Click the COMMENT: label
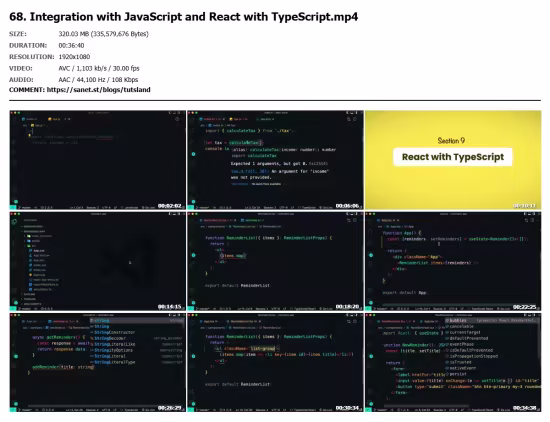Screen dimensions: 550x422 point(27,90)
